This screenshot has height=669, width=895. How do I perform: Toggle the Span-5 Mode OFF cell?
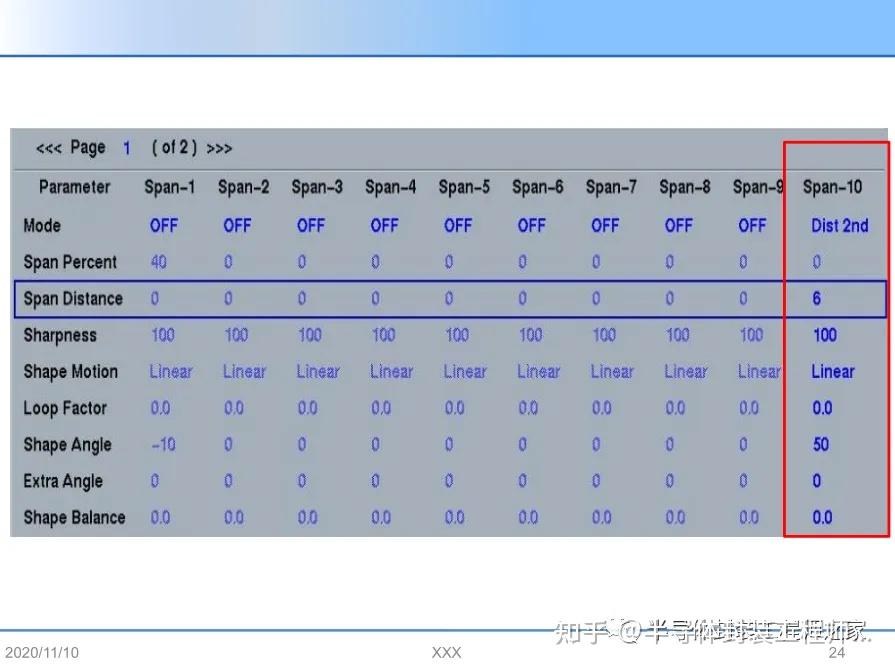[x=457, y=225]
